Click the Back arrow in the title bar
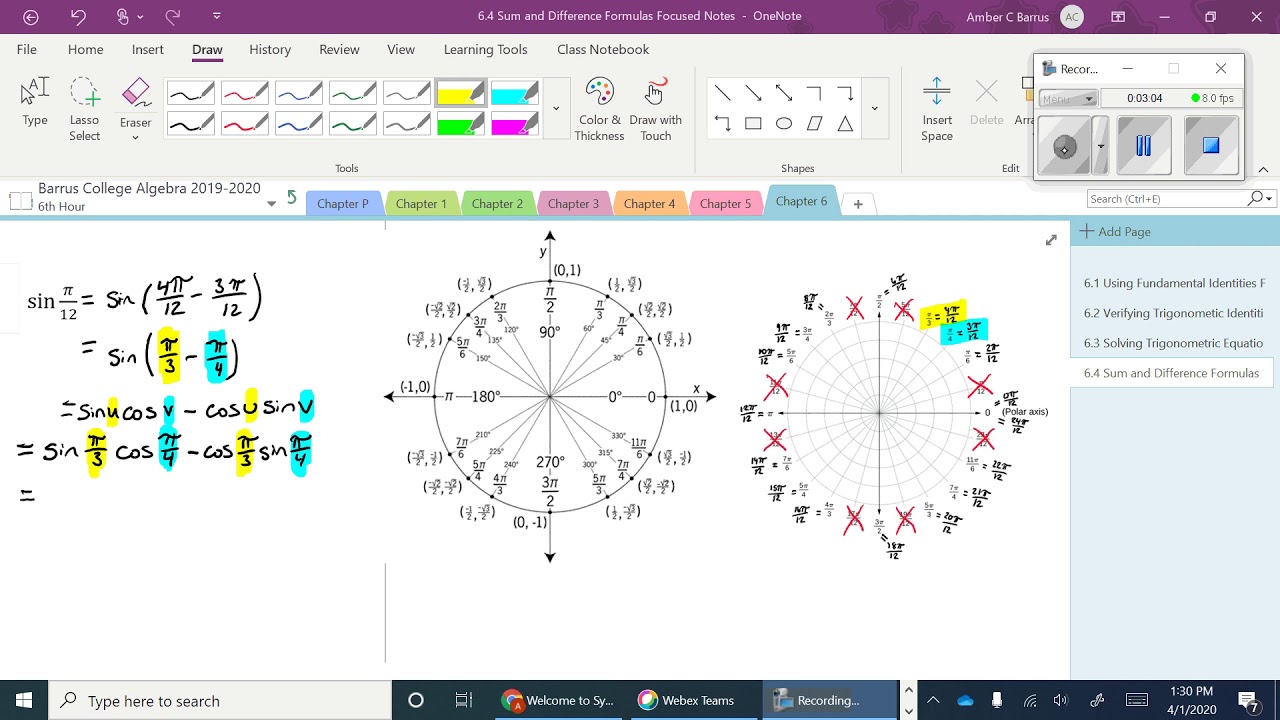This screenshot has height=720, width=1280. [x=30, y=17]
